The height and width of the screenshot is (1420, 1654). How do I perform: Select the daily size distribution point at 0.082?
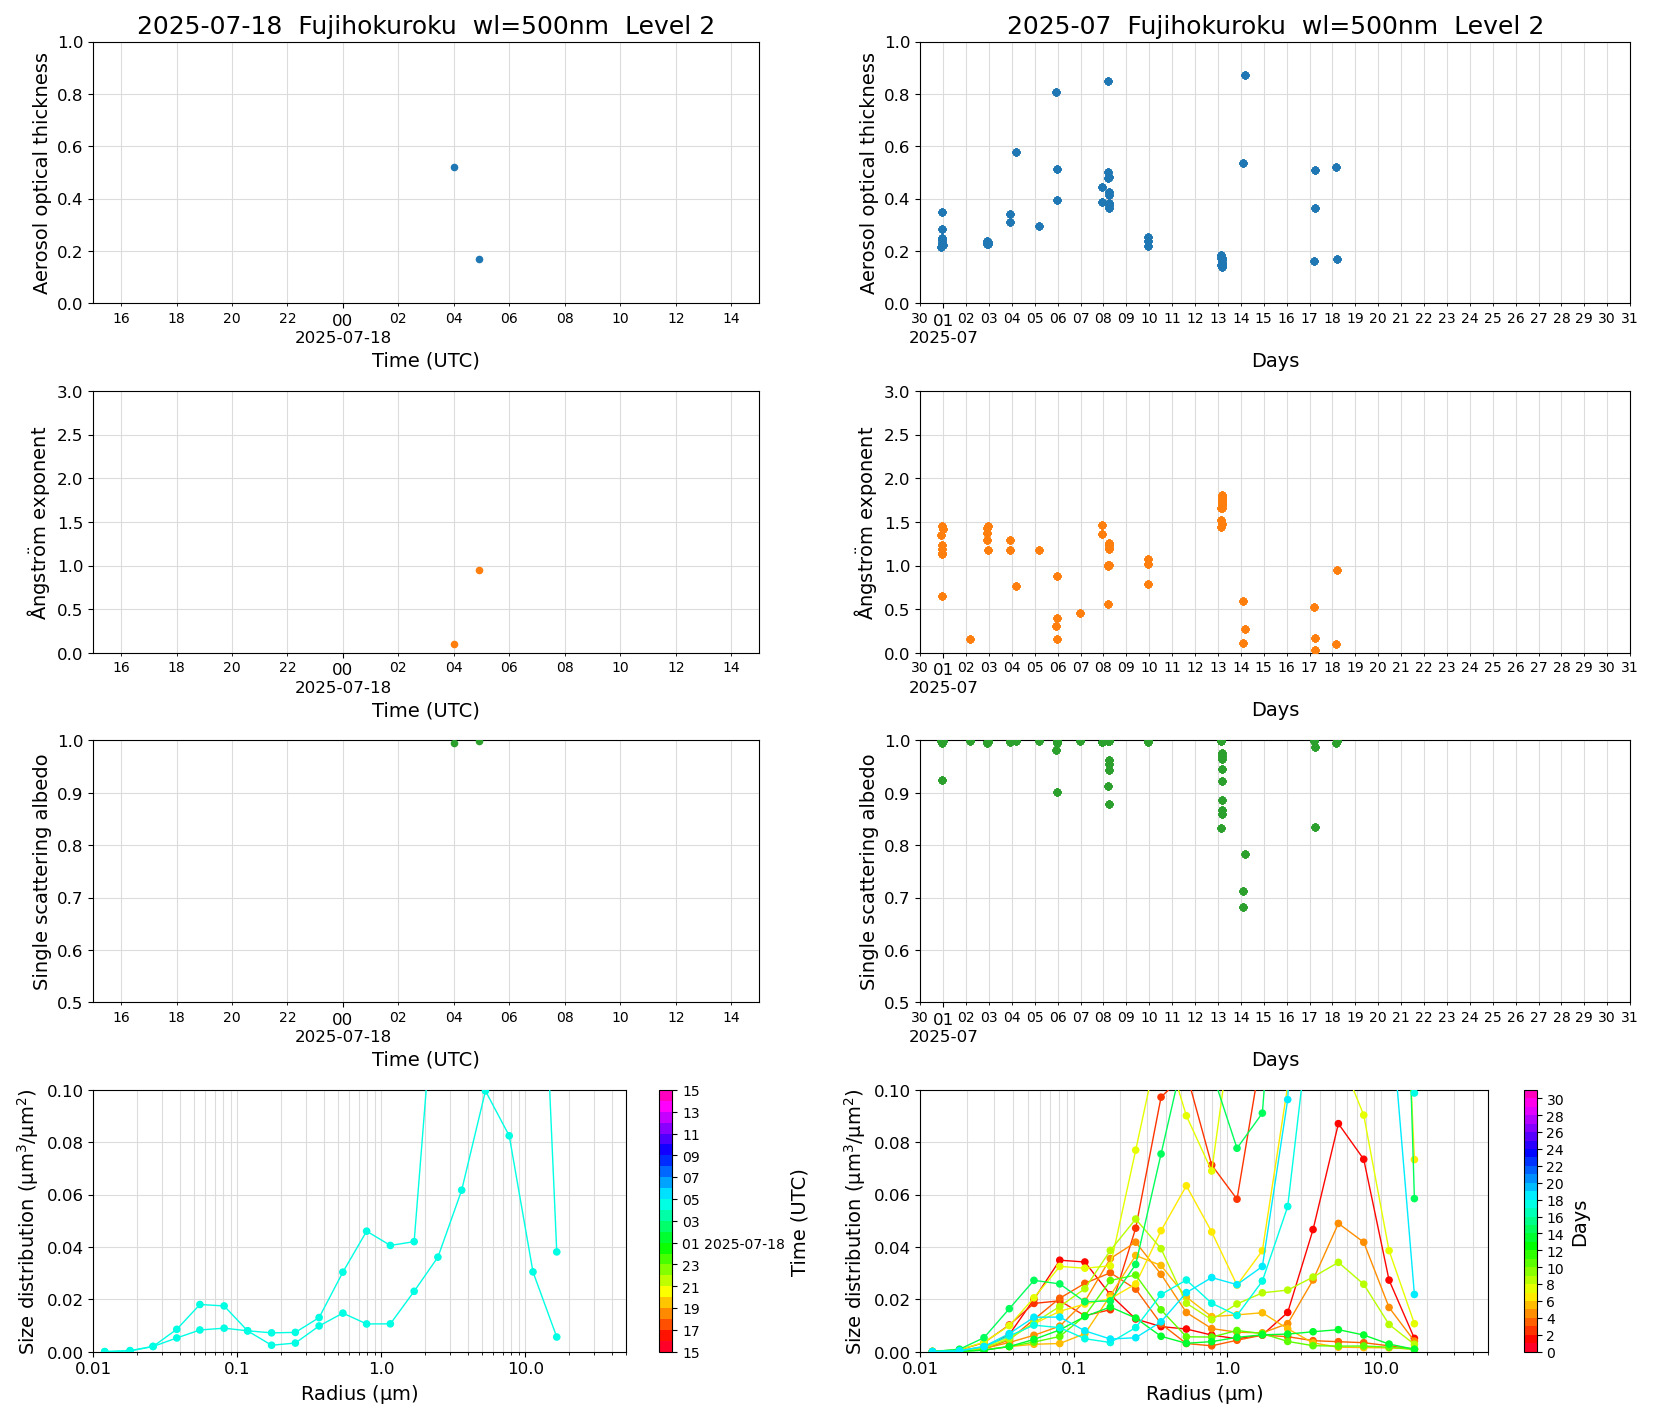pyautogui.click(x=509, y=1135)
